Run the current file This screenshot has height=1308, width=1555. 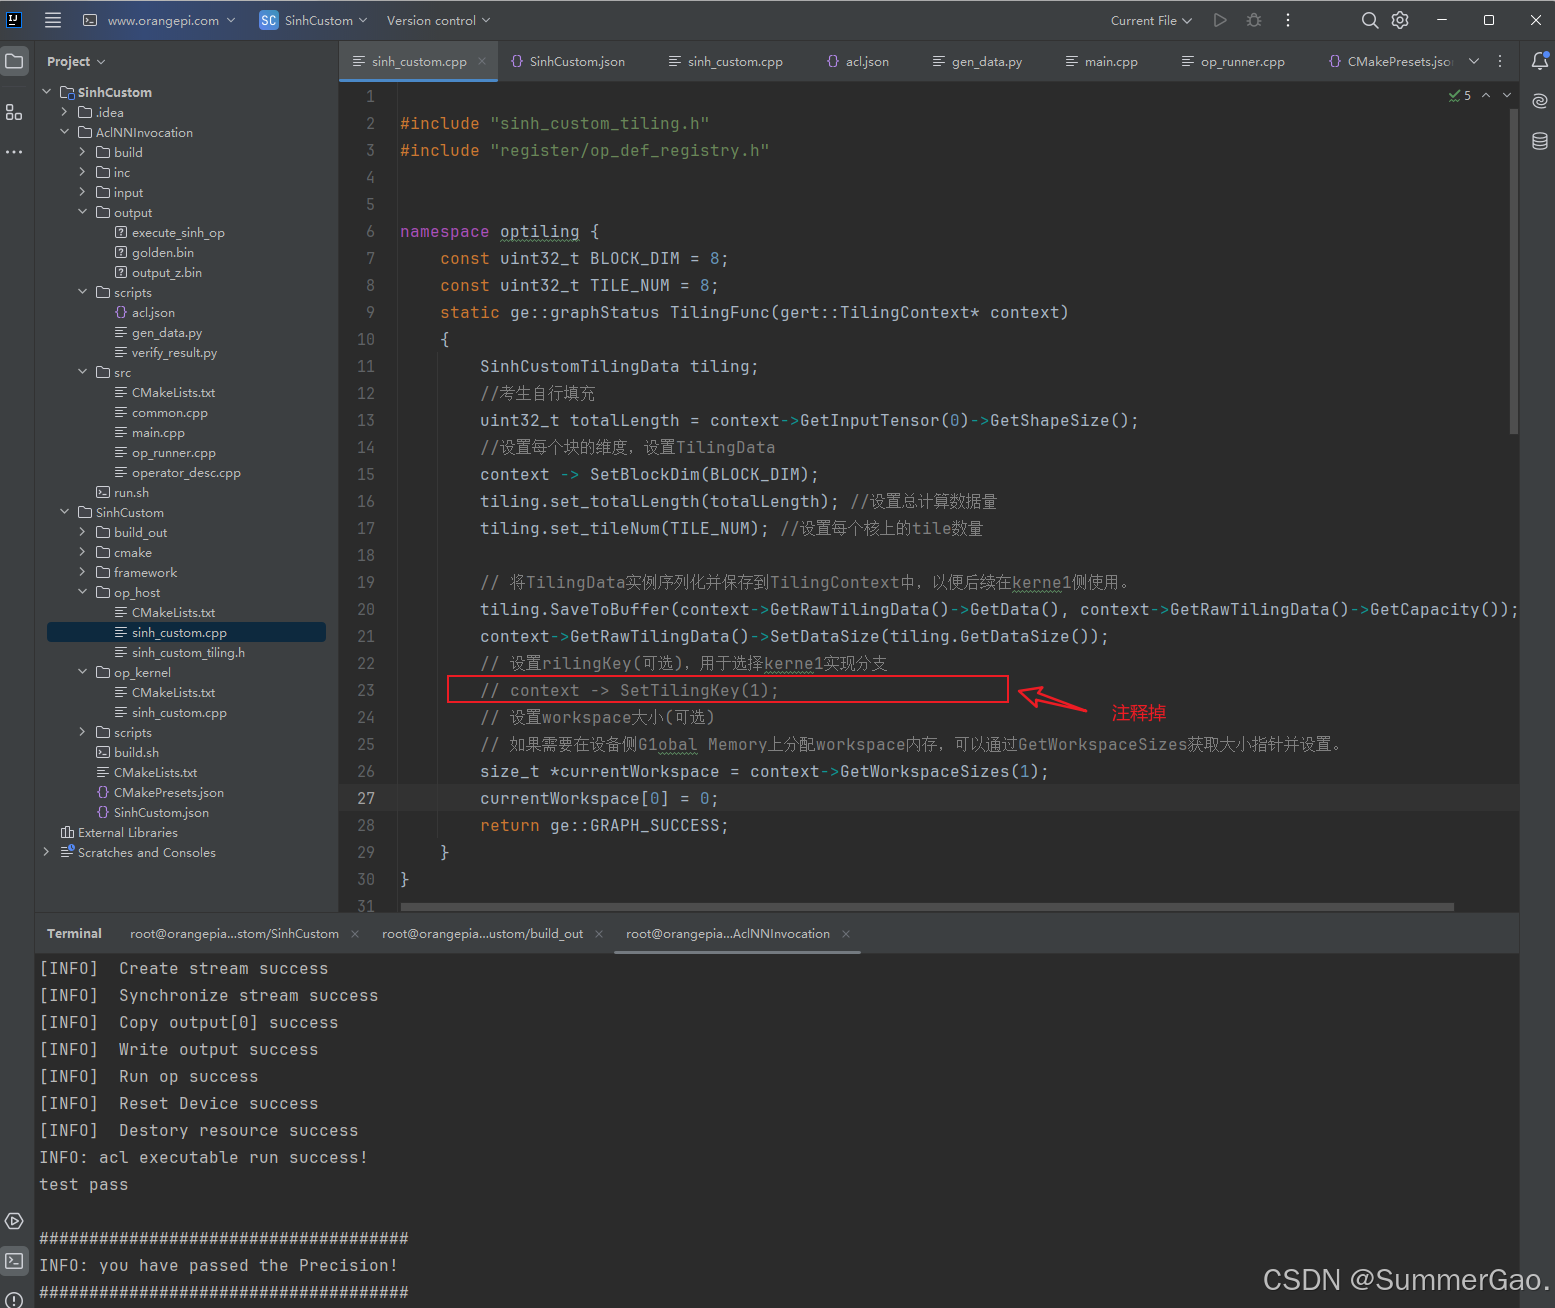tap(1219, 20)
